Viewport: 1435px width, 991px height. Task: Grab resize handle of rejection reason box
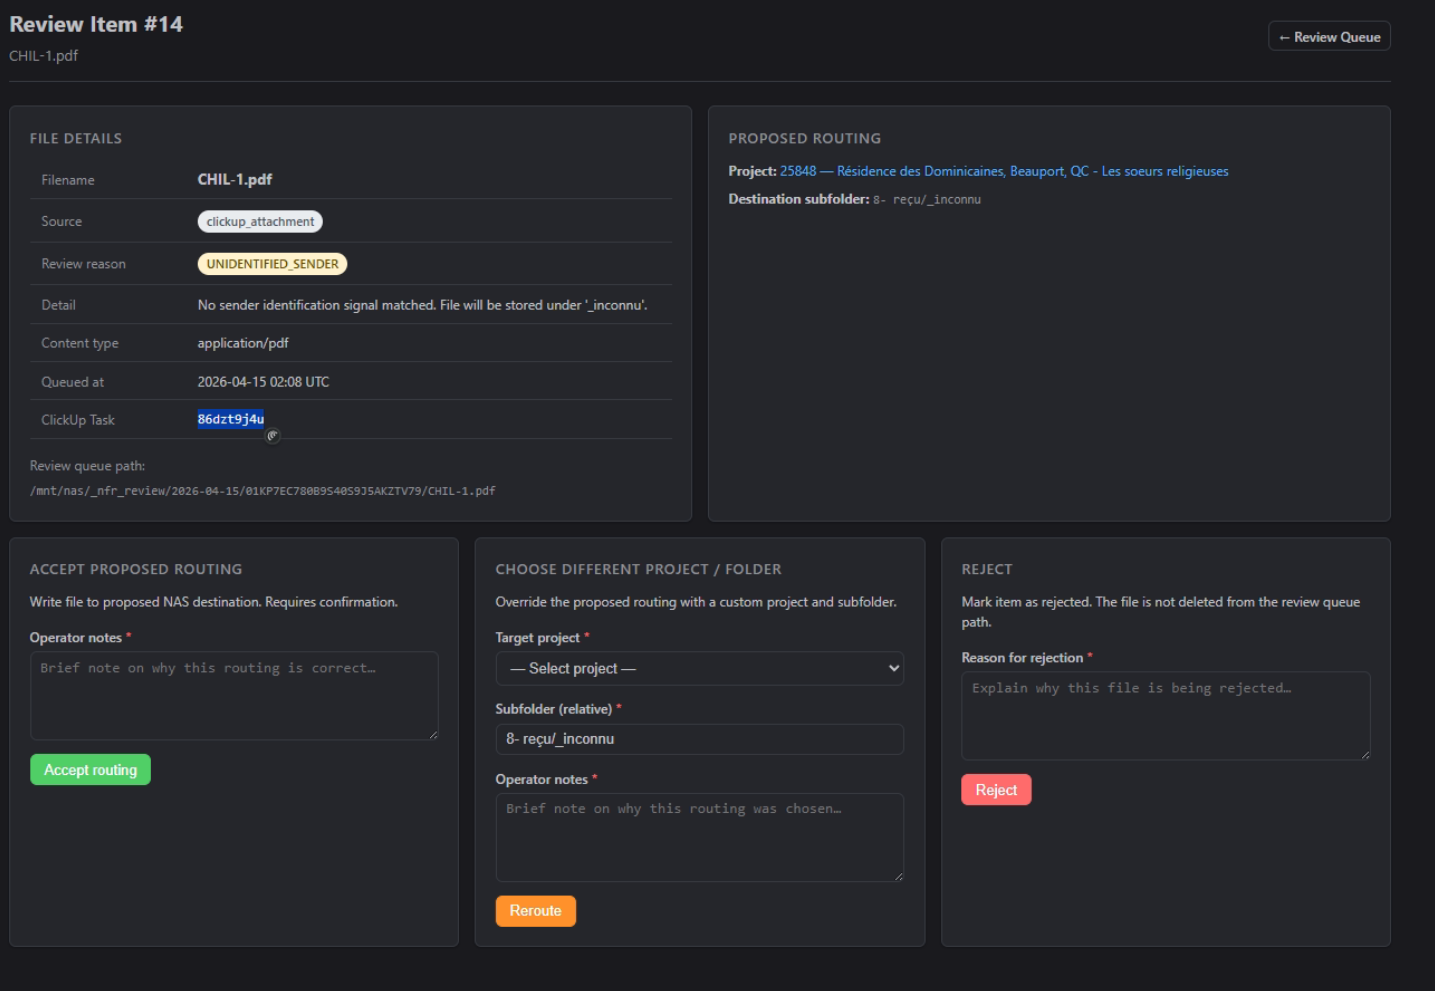1364,755
